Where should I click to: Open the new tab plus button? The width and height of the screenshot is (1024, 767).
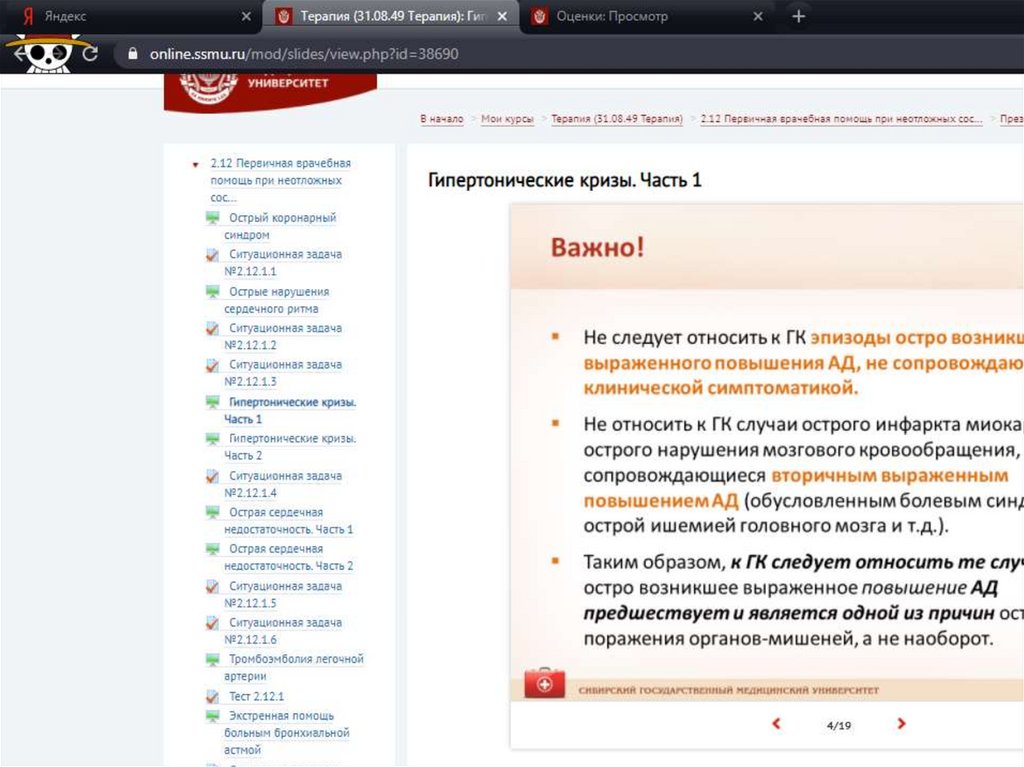pos(799,16)
